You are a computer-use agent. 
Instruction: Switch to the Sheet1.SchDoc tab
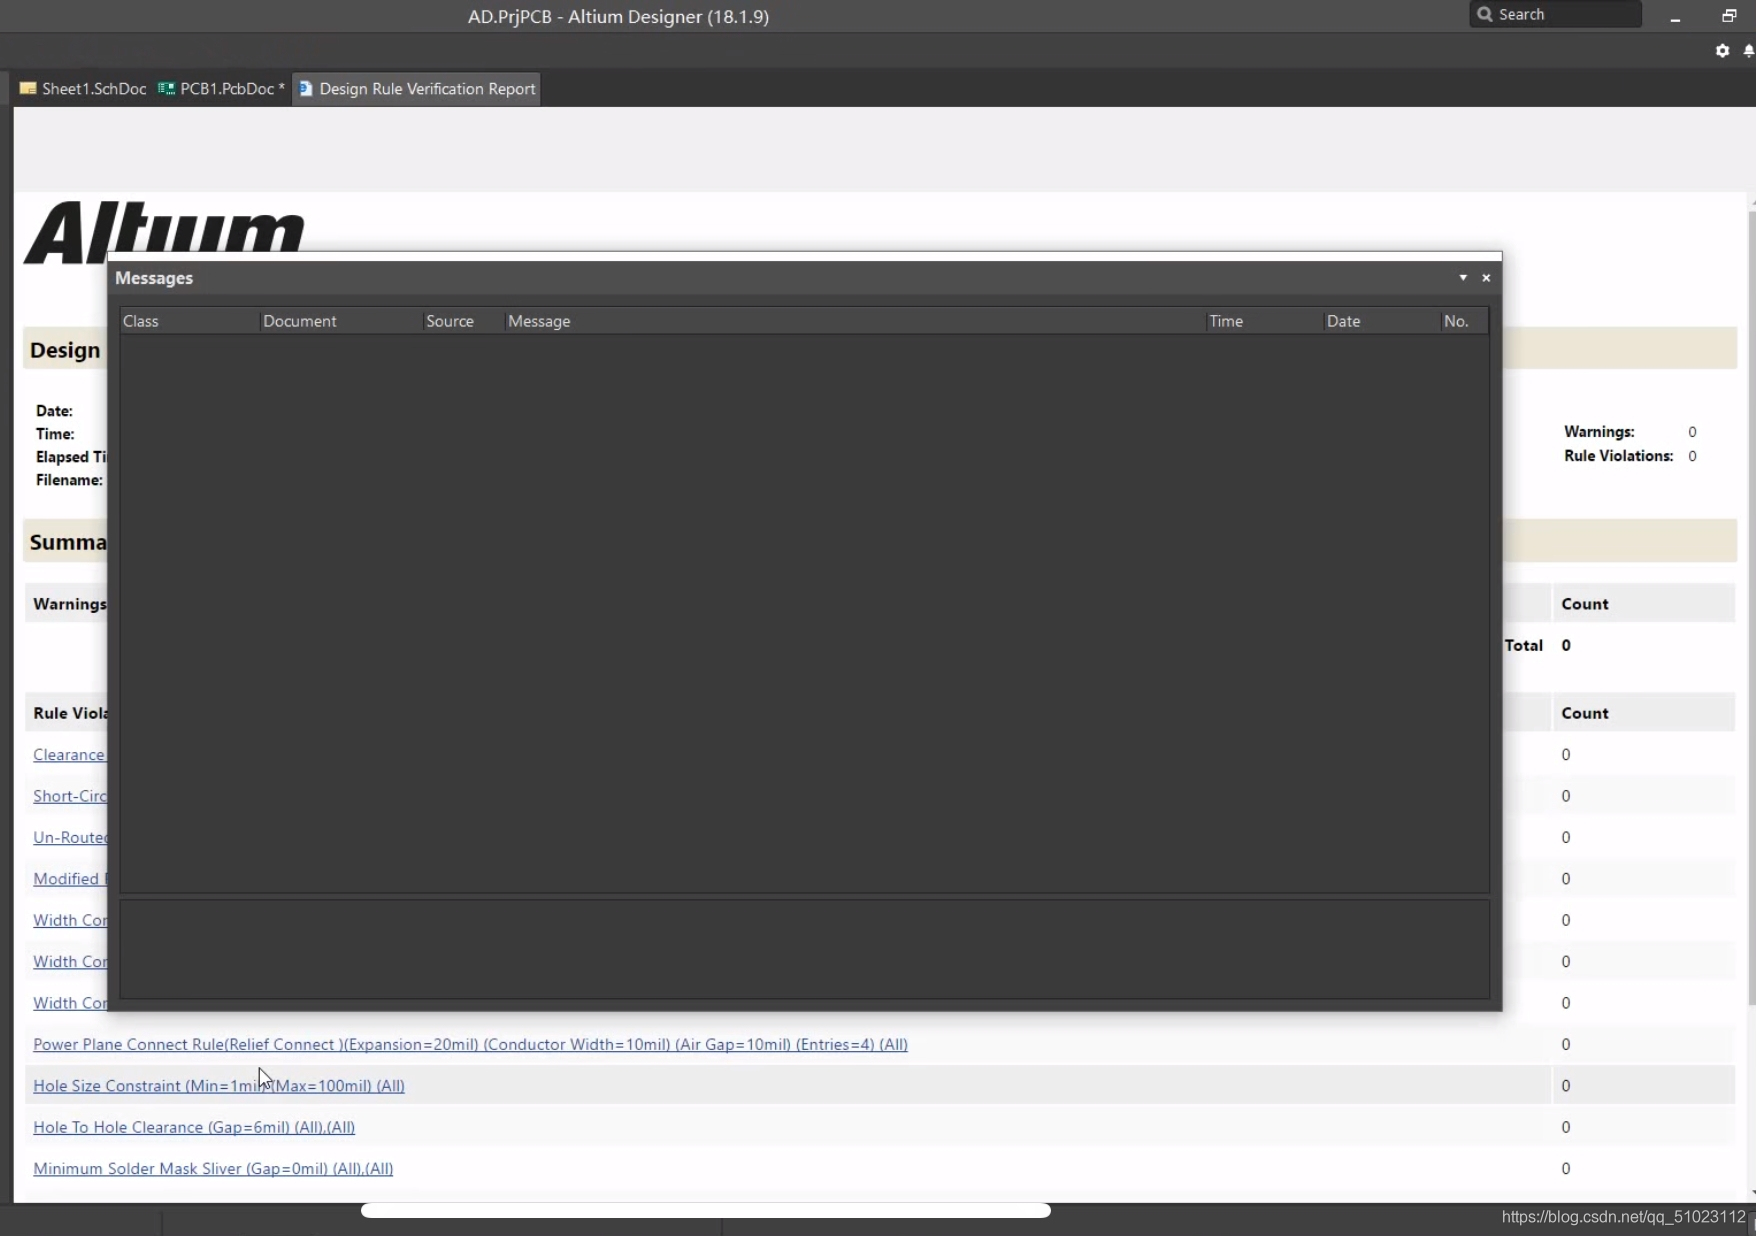point(84,88)
